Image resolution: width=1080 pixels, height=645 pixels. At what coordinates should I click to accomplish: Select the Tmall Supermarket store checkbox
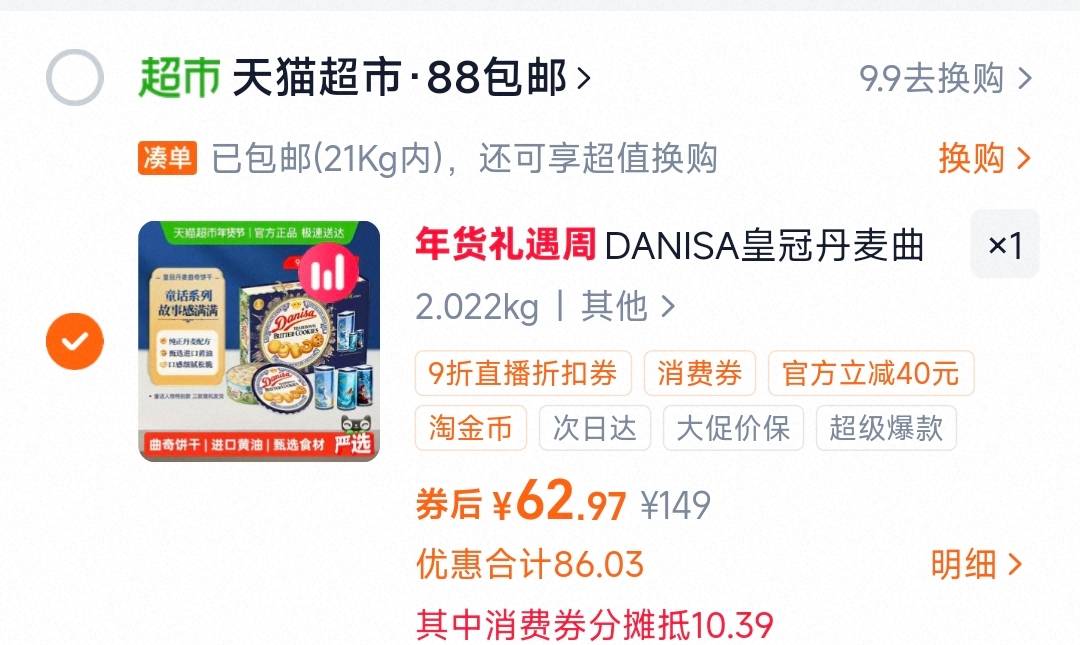74,77
